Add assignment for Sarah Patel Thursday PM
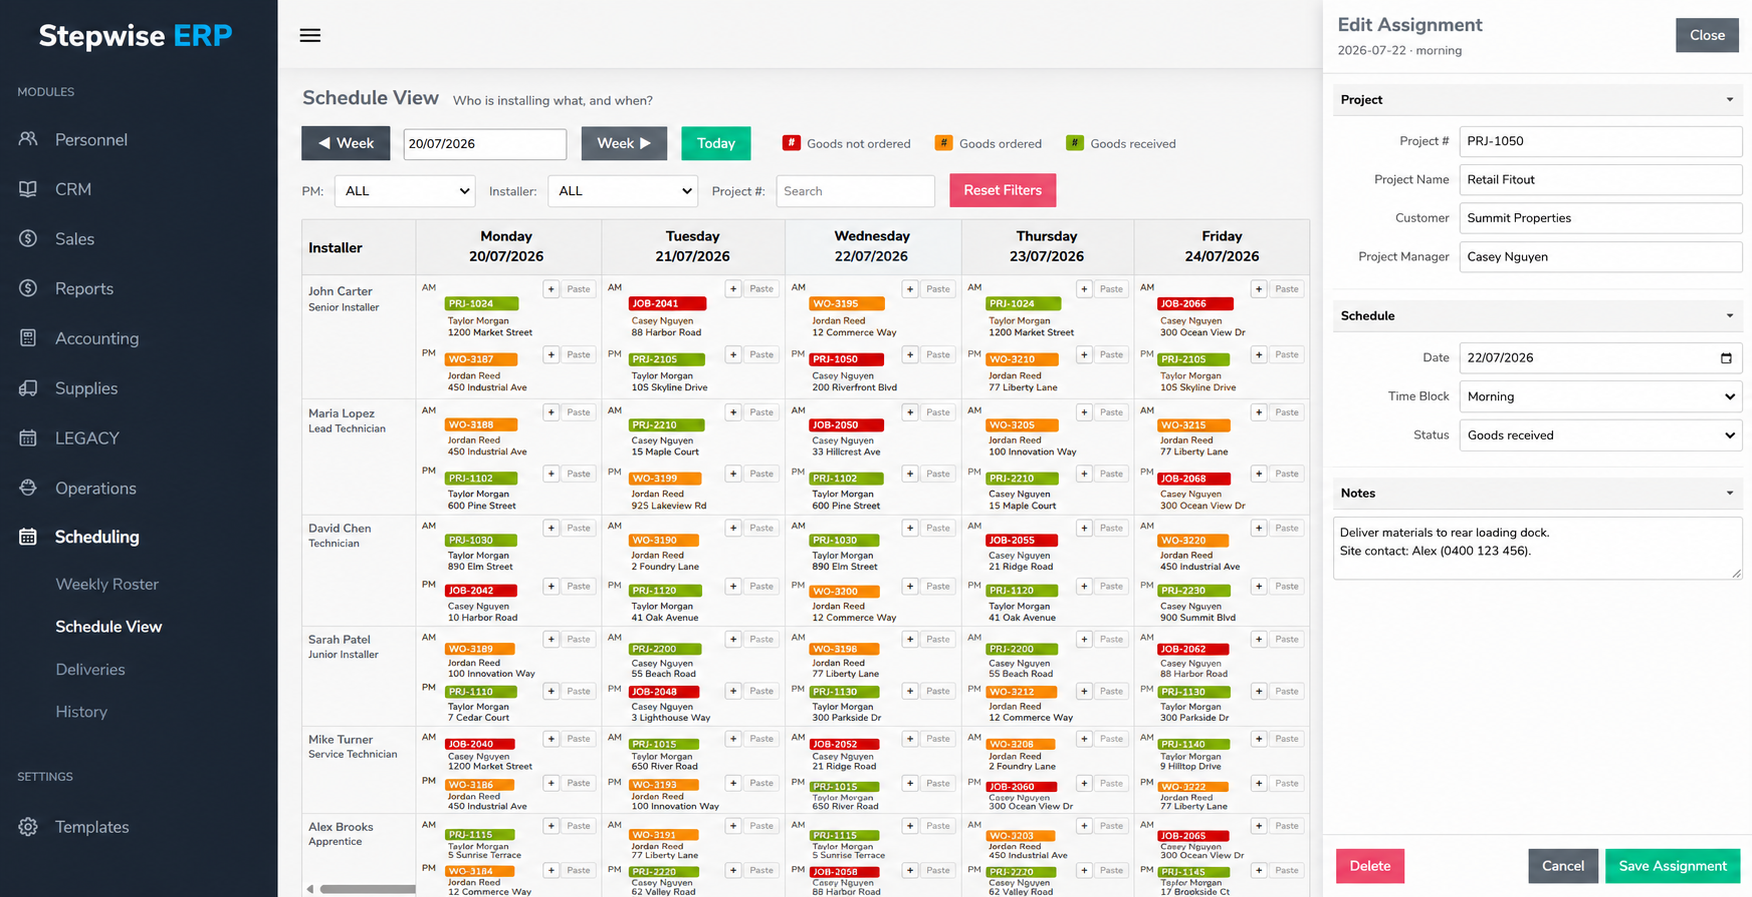 click(1084, 691)
